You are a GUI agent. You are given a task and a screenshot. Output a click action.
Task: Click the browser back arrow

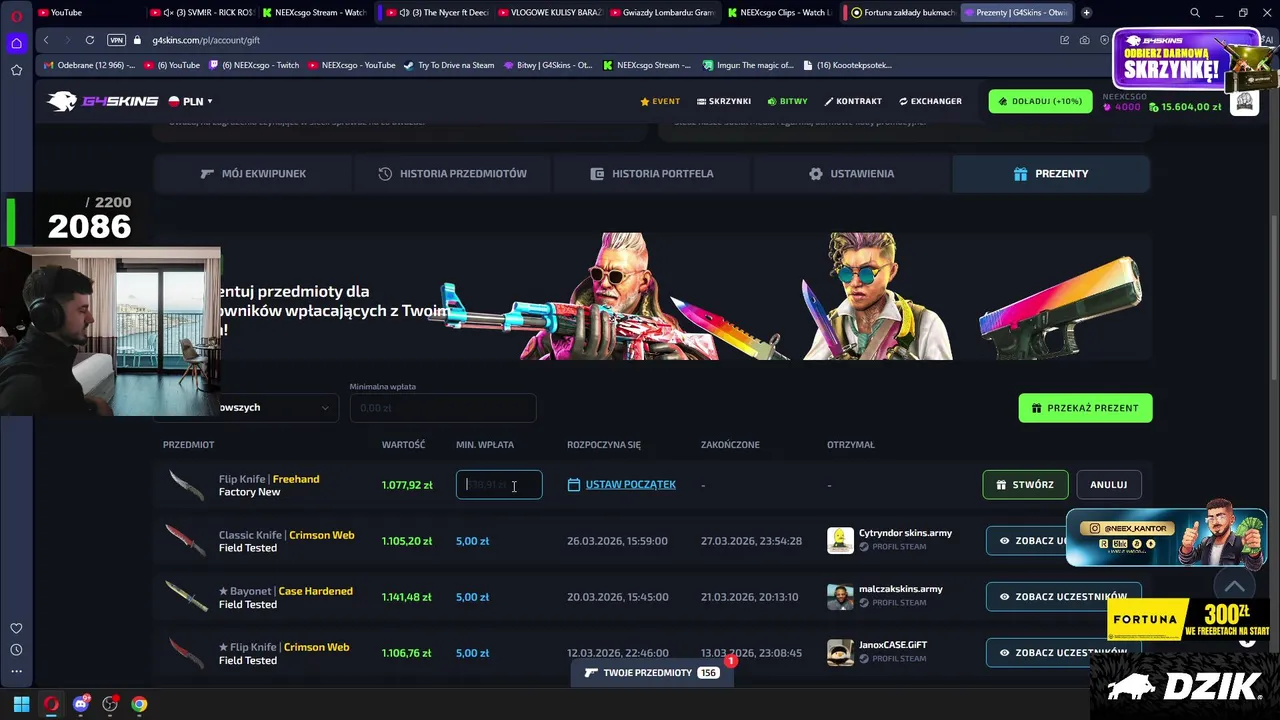point(46,40)
